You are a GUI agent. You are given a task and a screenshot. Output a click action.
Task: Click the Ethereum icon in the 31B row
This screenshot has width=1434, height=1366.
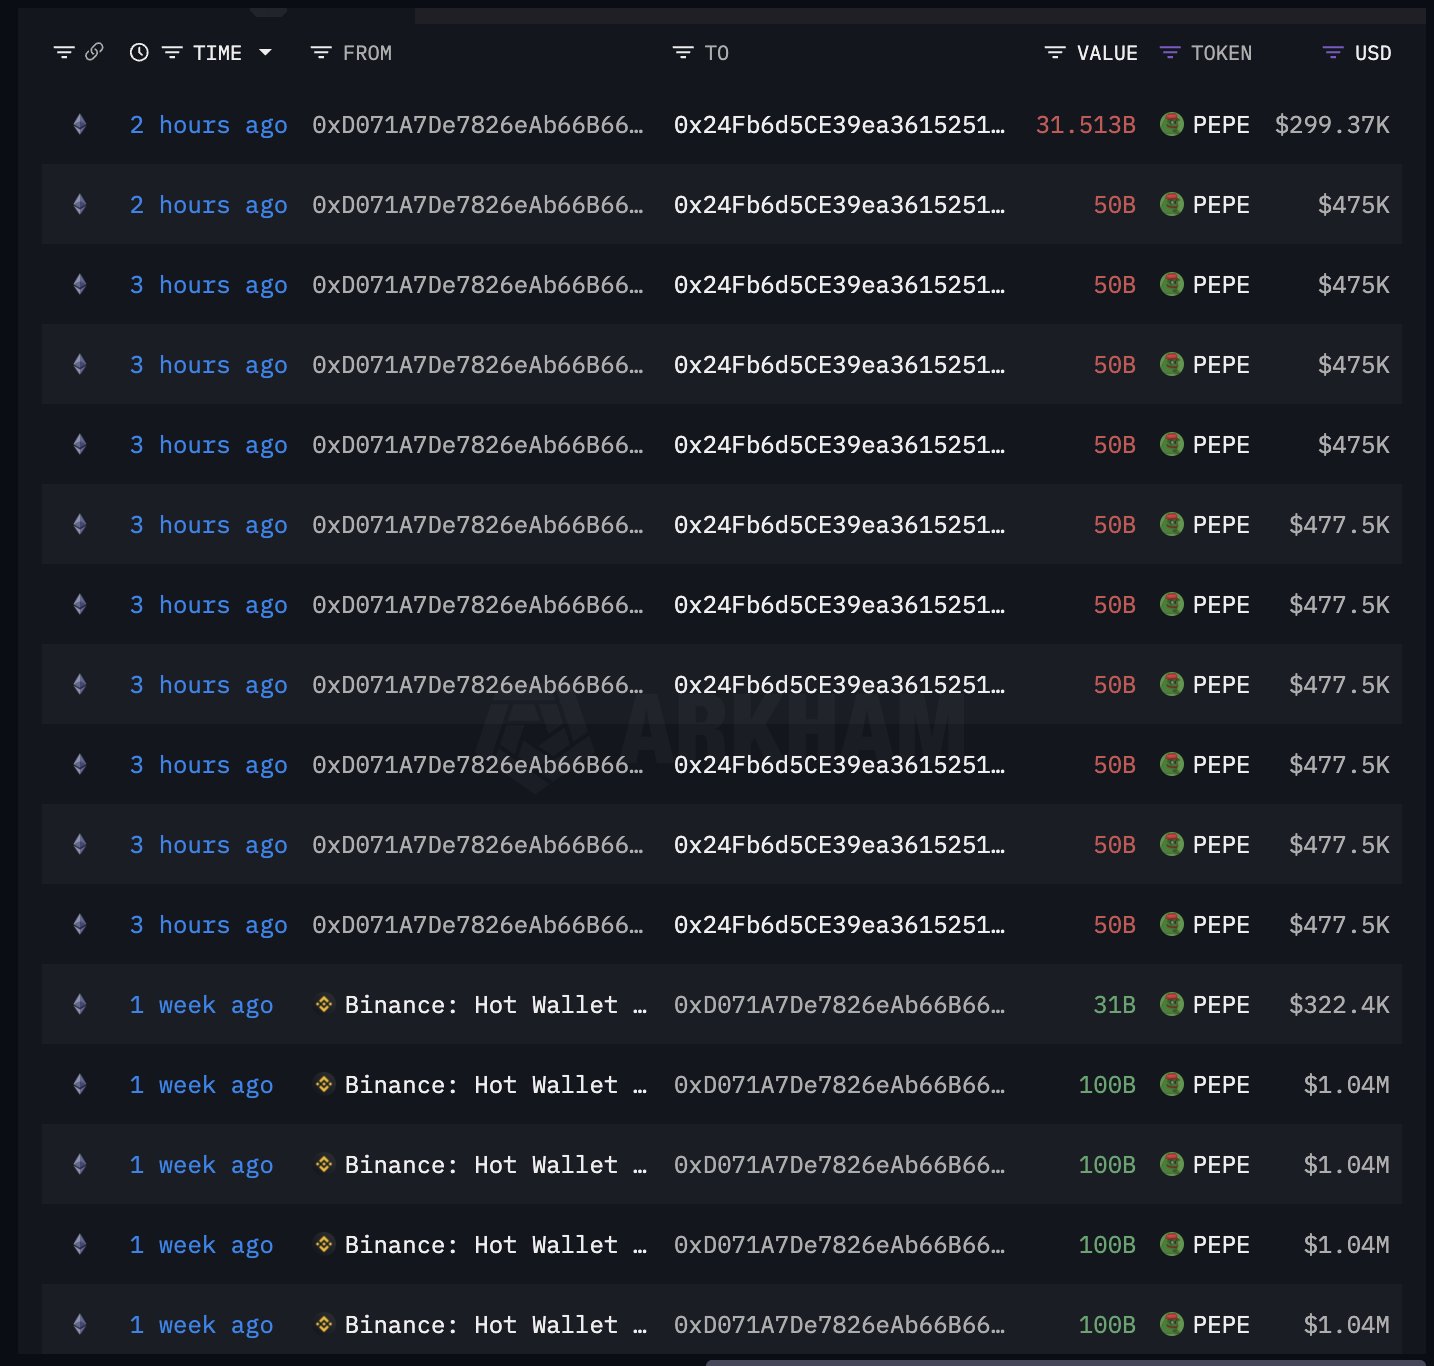coord(80,1004)
